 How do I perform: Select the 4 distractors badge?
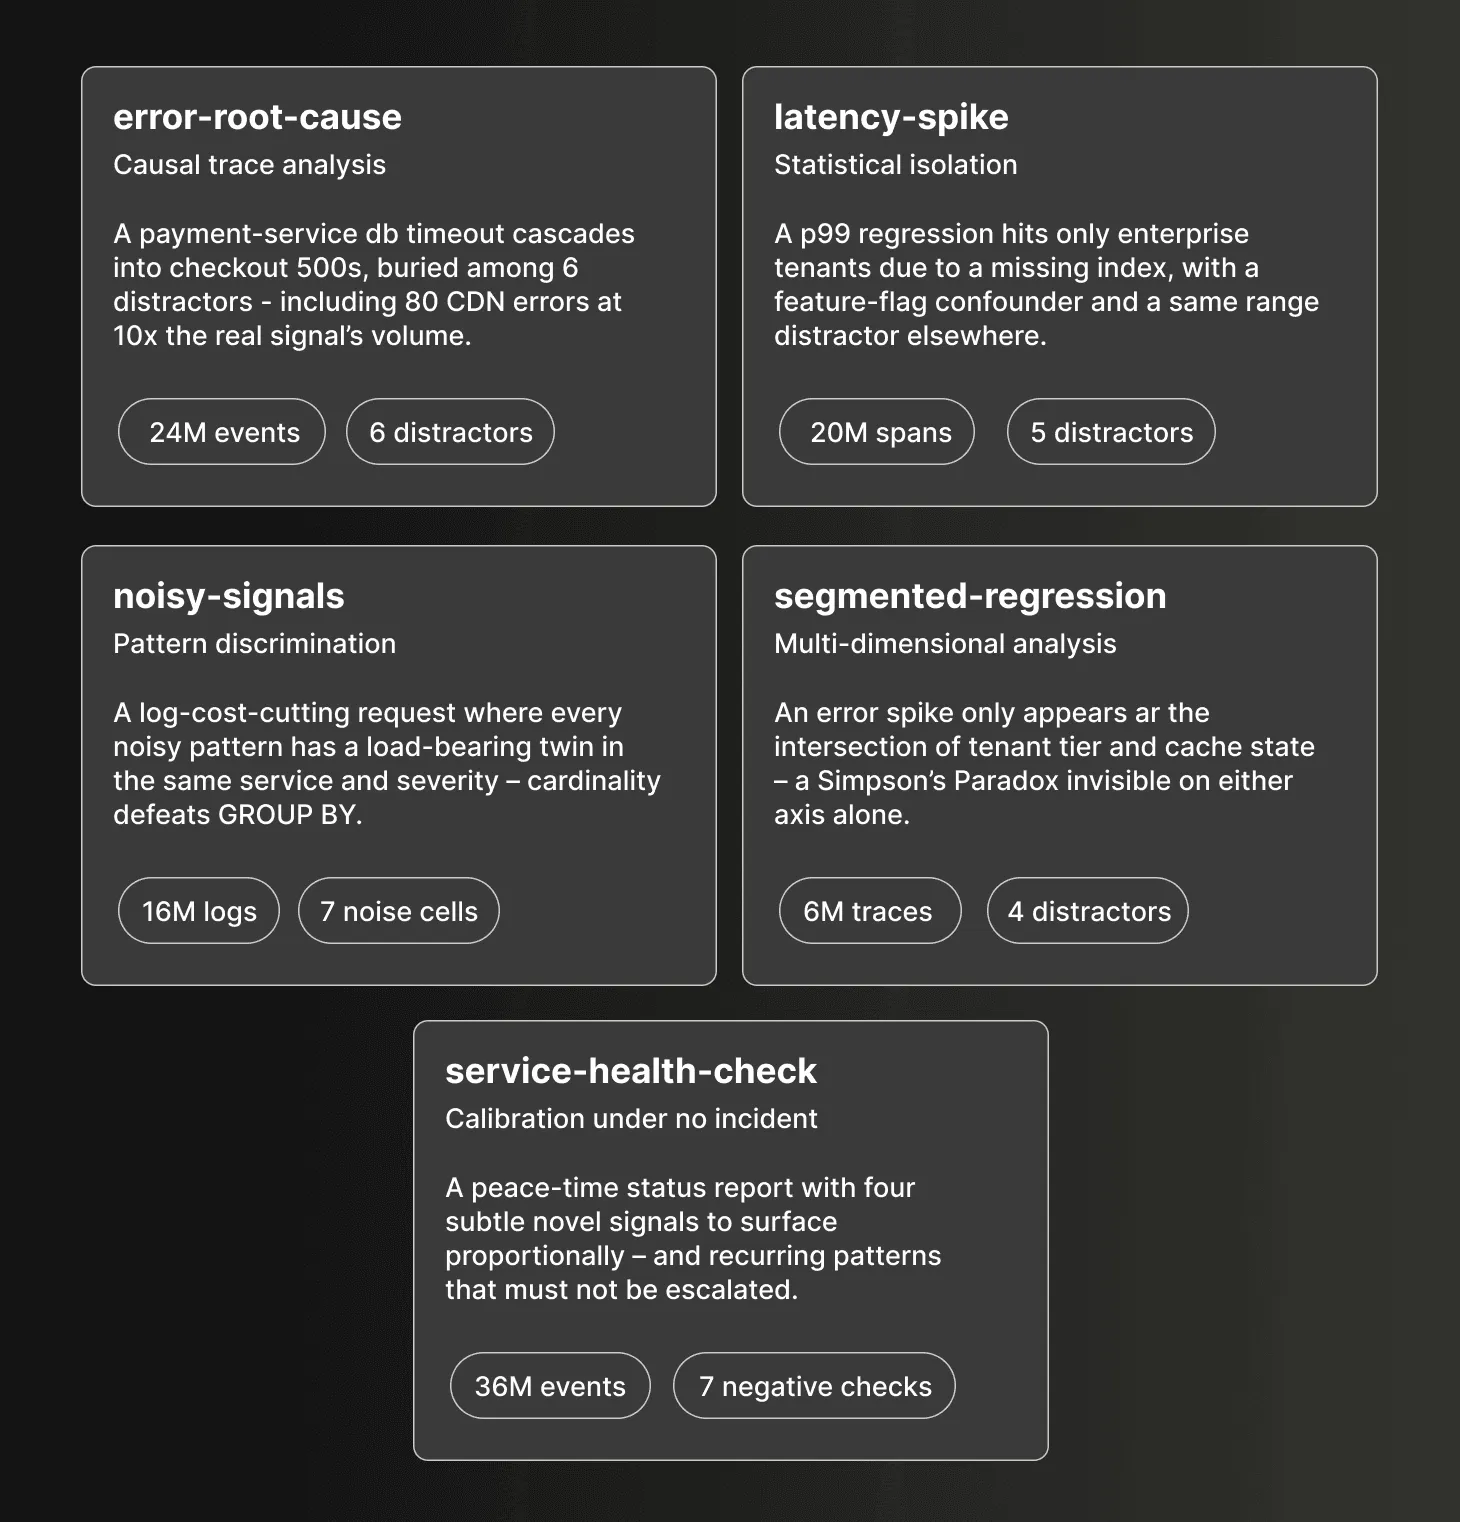1088,911
